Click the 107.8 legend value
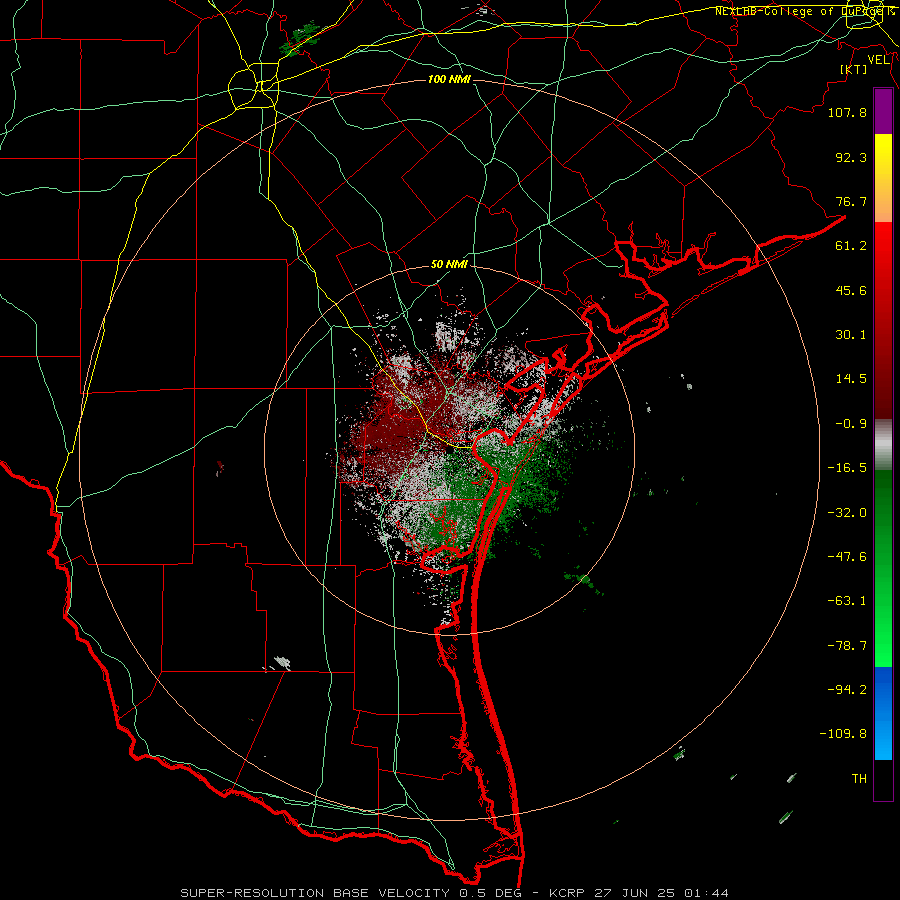900x900 pixels. (x=847, y=112)
